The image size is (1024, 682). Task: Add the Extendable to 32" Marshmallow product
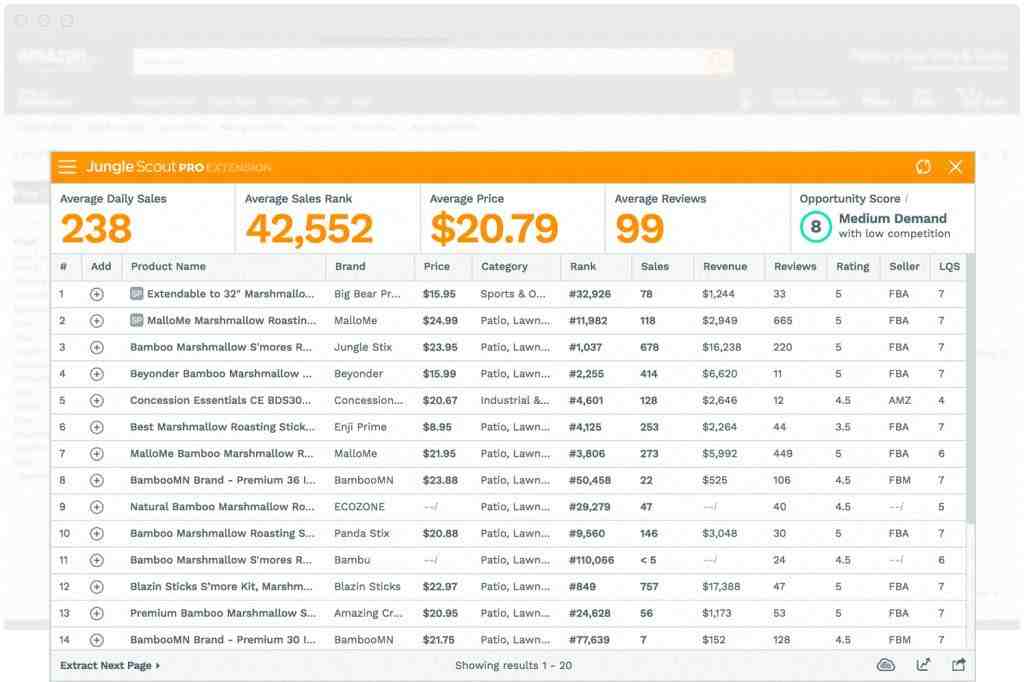click(97, 295)
